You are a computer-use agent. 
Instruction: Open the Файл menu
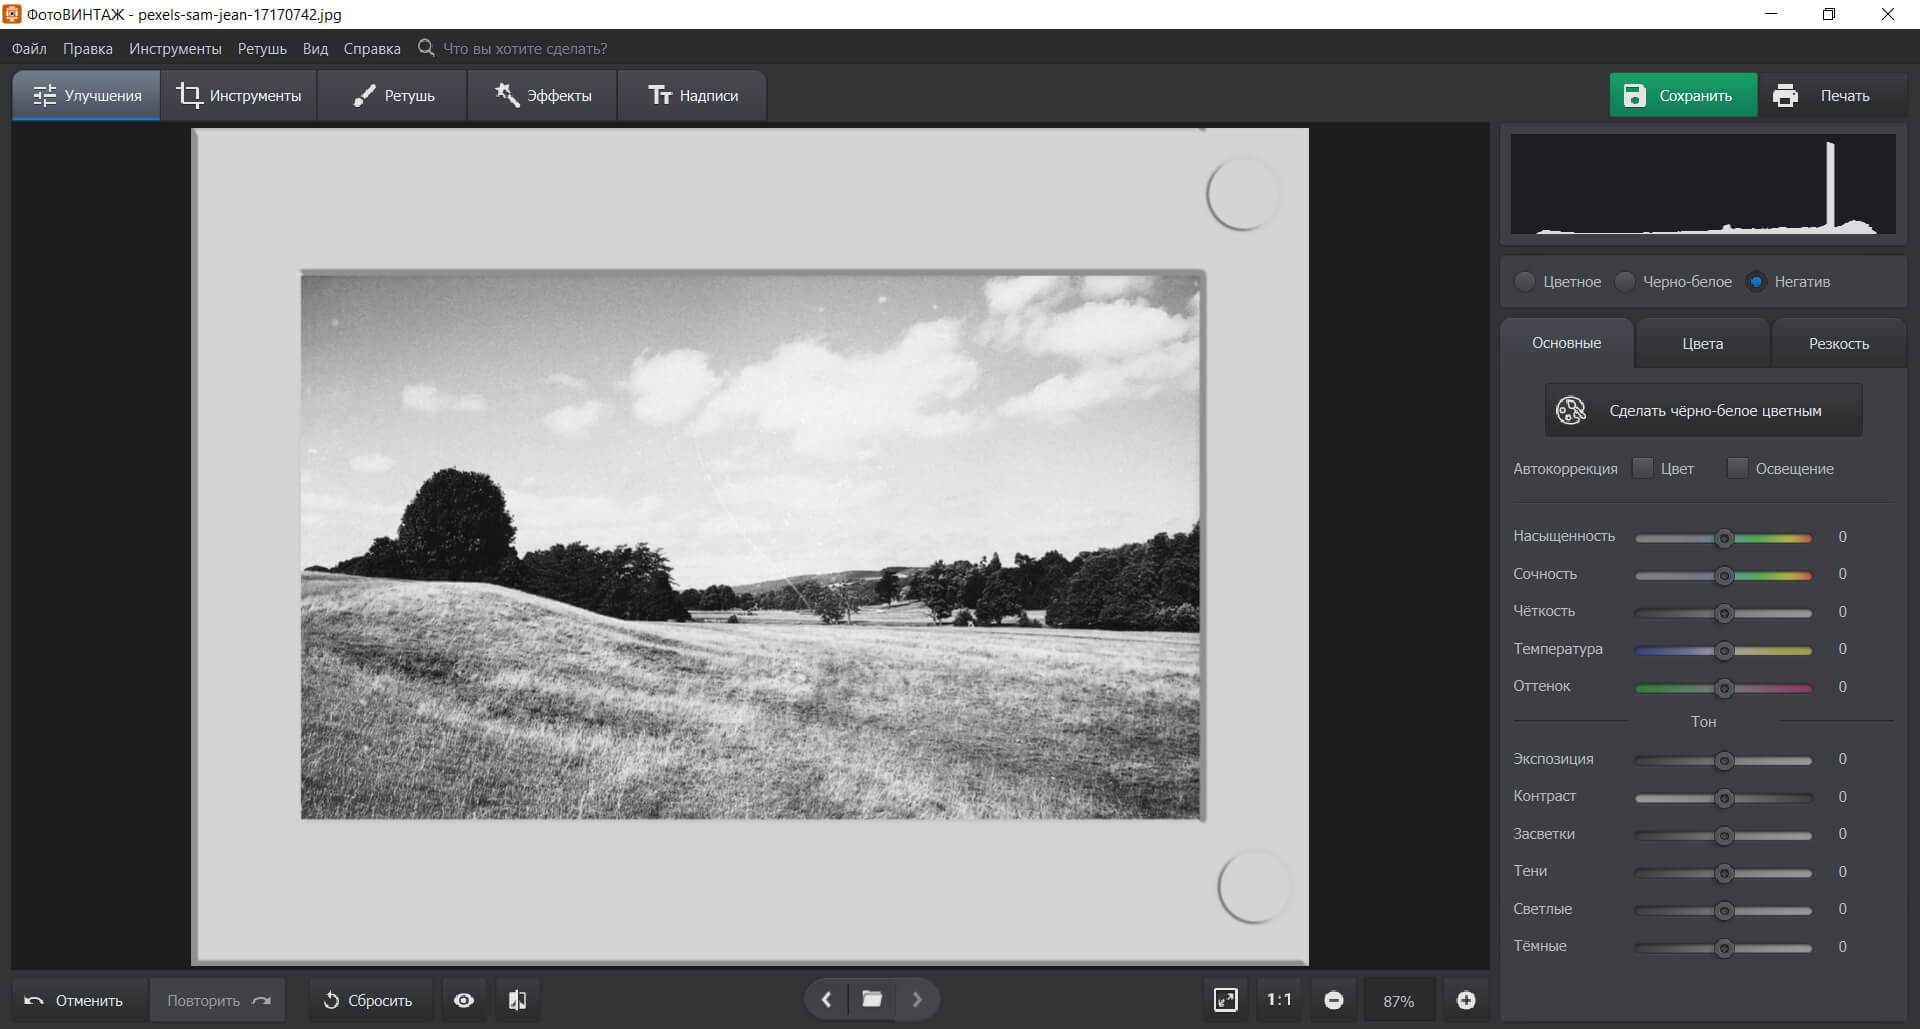(29, 49)
